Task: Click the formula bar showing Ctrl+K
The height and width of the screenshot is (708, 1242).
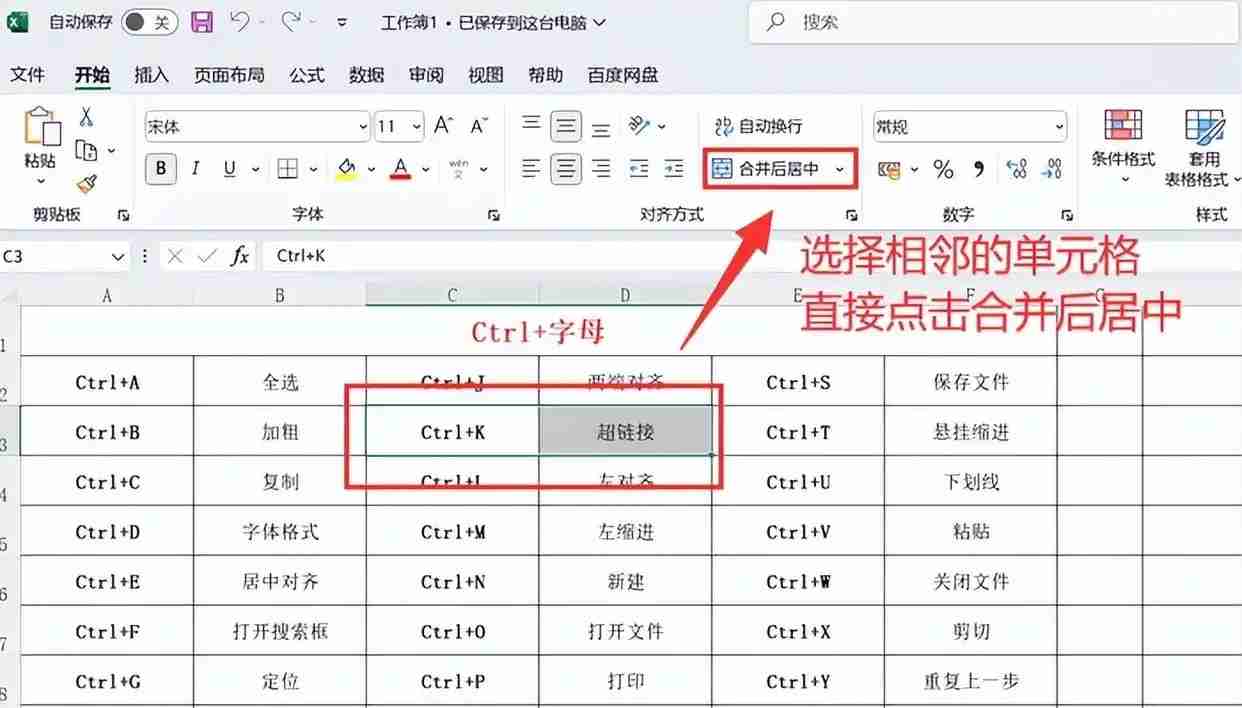Action: pos(750,256)
